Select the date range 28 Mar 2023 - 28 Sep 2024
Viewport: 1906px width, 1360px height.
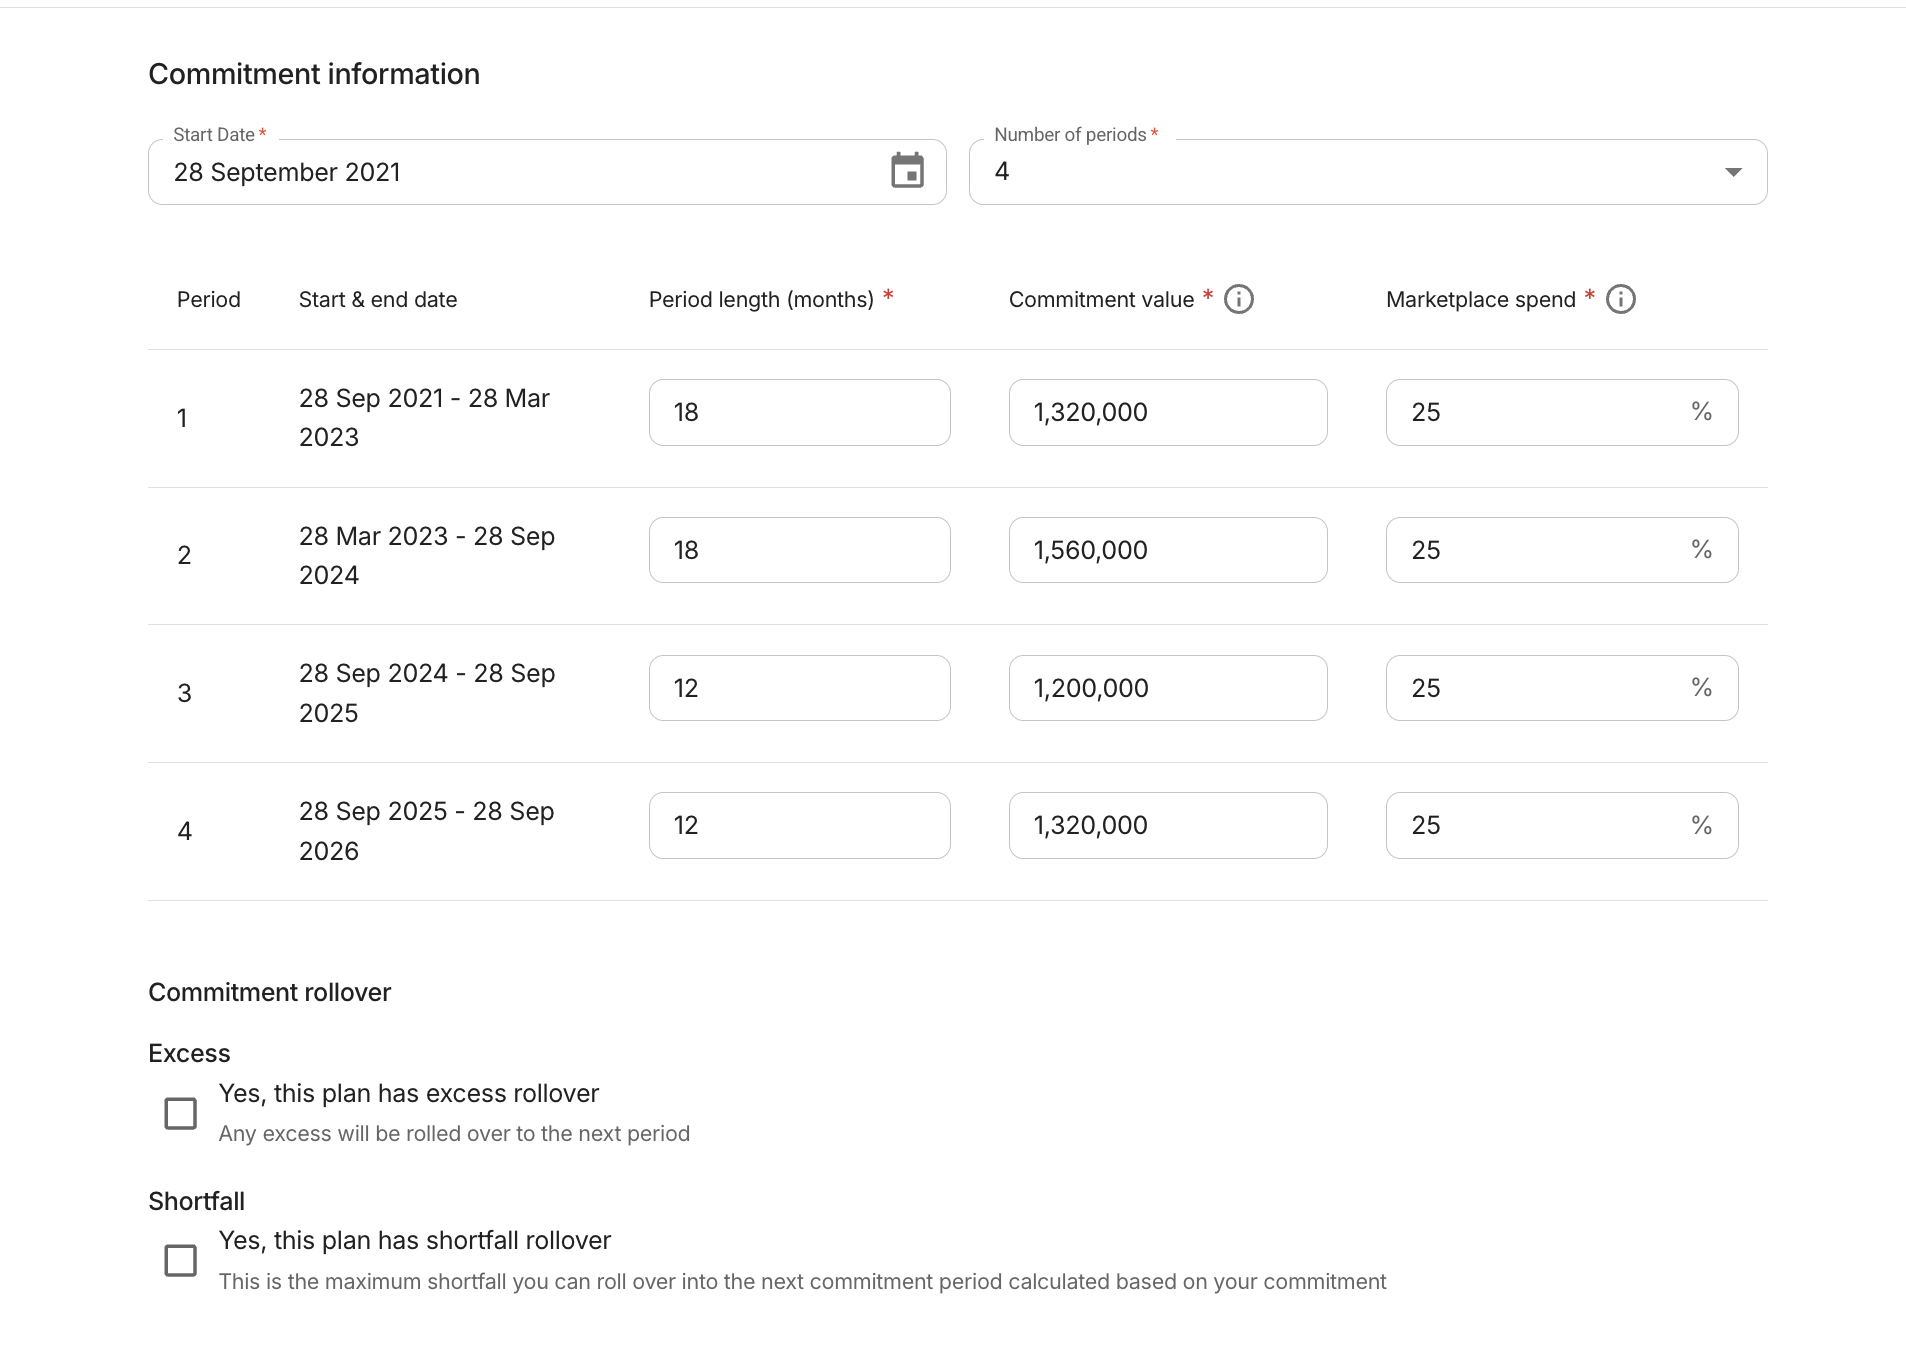[427, 555]
